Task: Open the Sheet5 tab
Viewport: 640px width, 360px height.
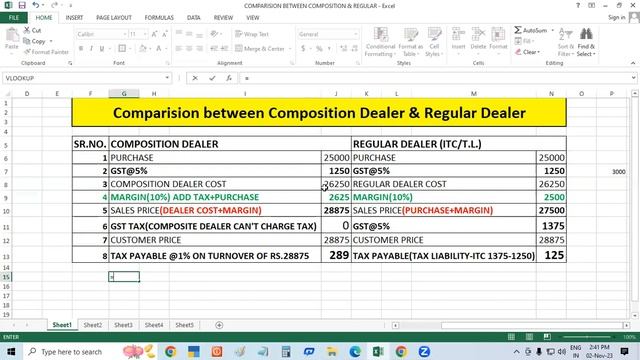Action: pos(184,325)
